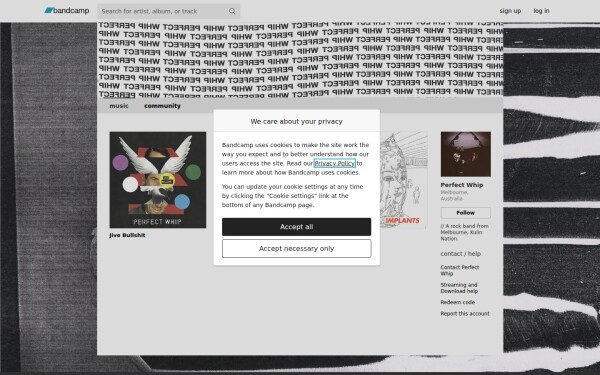Open the log in link
This screenshot has width=600, height=375.
[541, 11]
